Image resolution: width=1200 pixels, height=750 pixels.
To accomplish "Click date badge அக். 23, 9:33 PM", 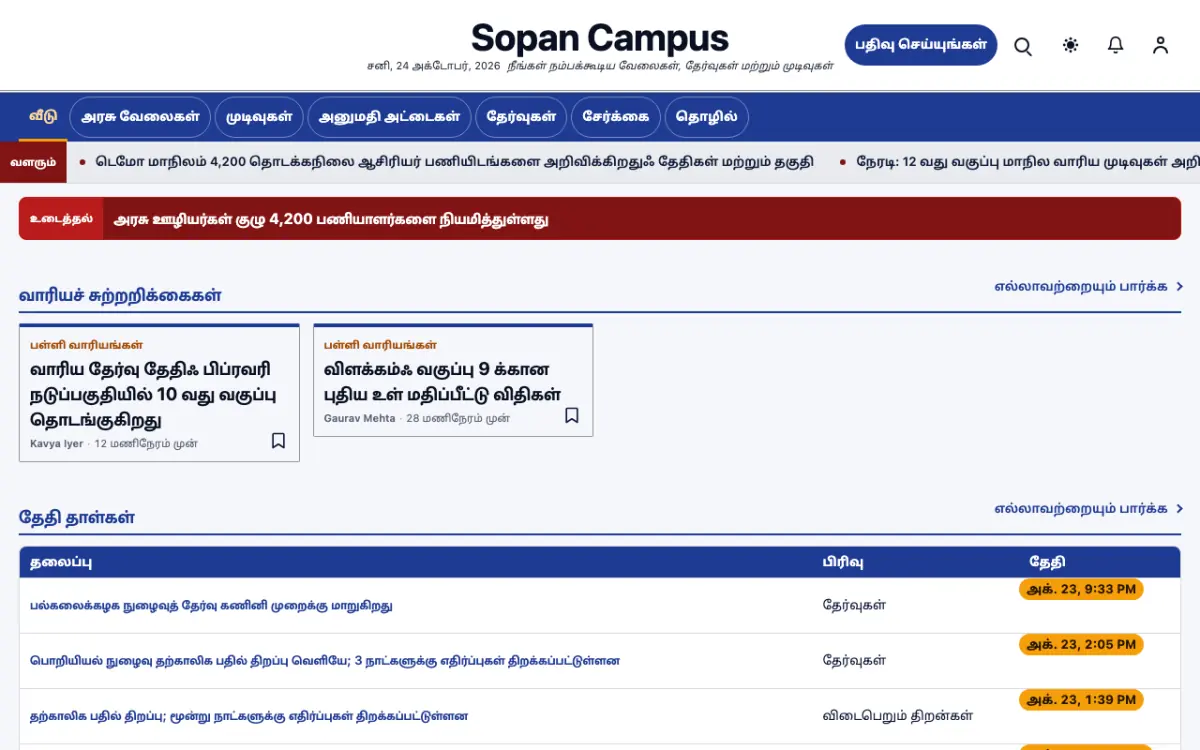I will 1081,589.
